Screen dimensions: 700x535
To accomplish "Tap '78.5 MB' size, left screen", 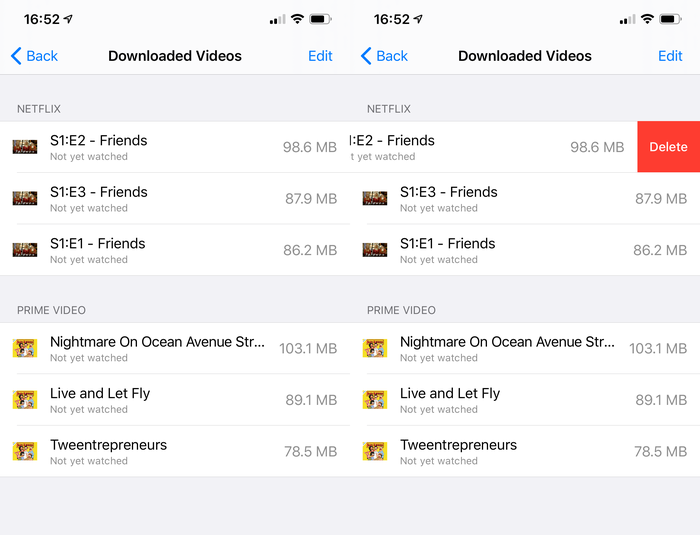I will pyautogui.click(x=311, y=451).
